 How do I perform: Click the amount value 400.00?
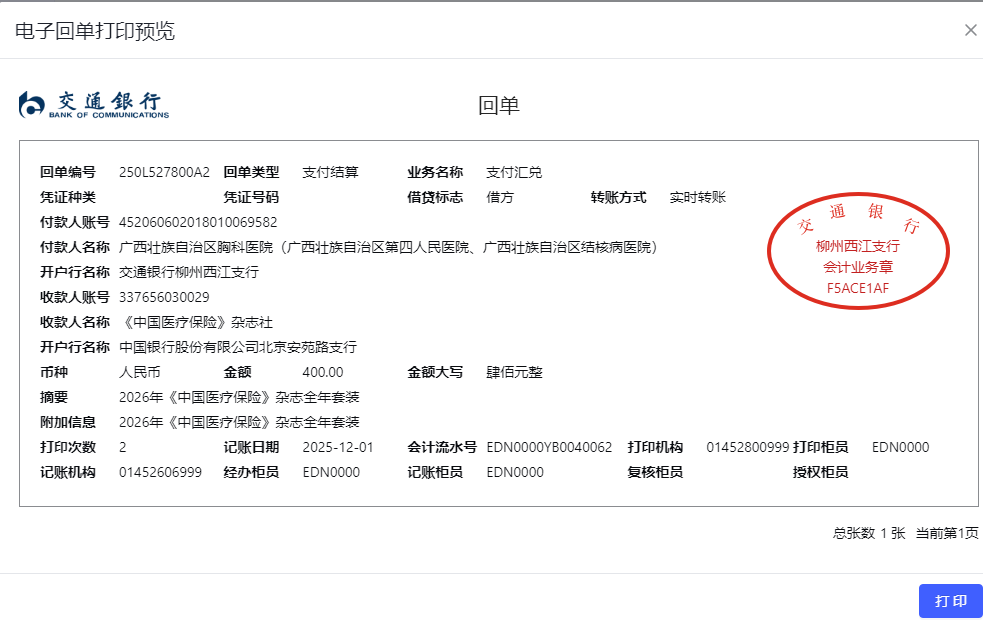point(323,372)
